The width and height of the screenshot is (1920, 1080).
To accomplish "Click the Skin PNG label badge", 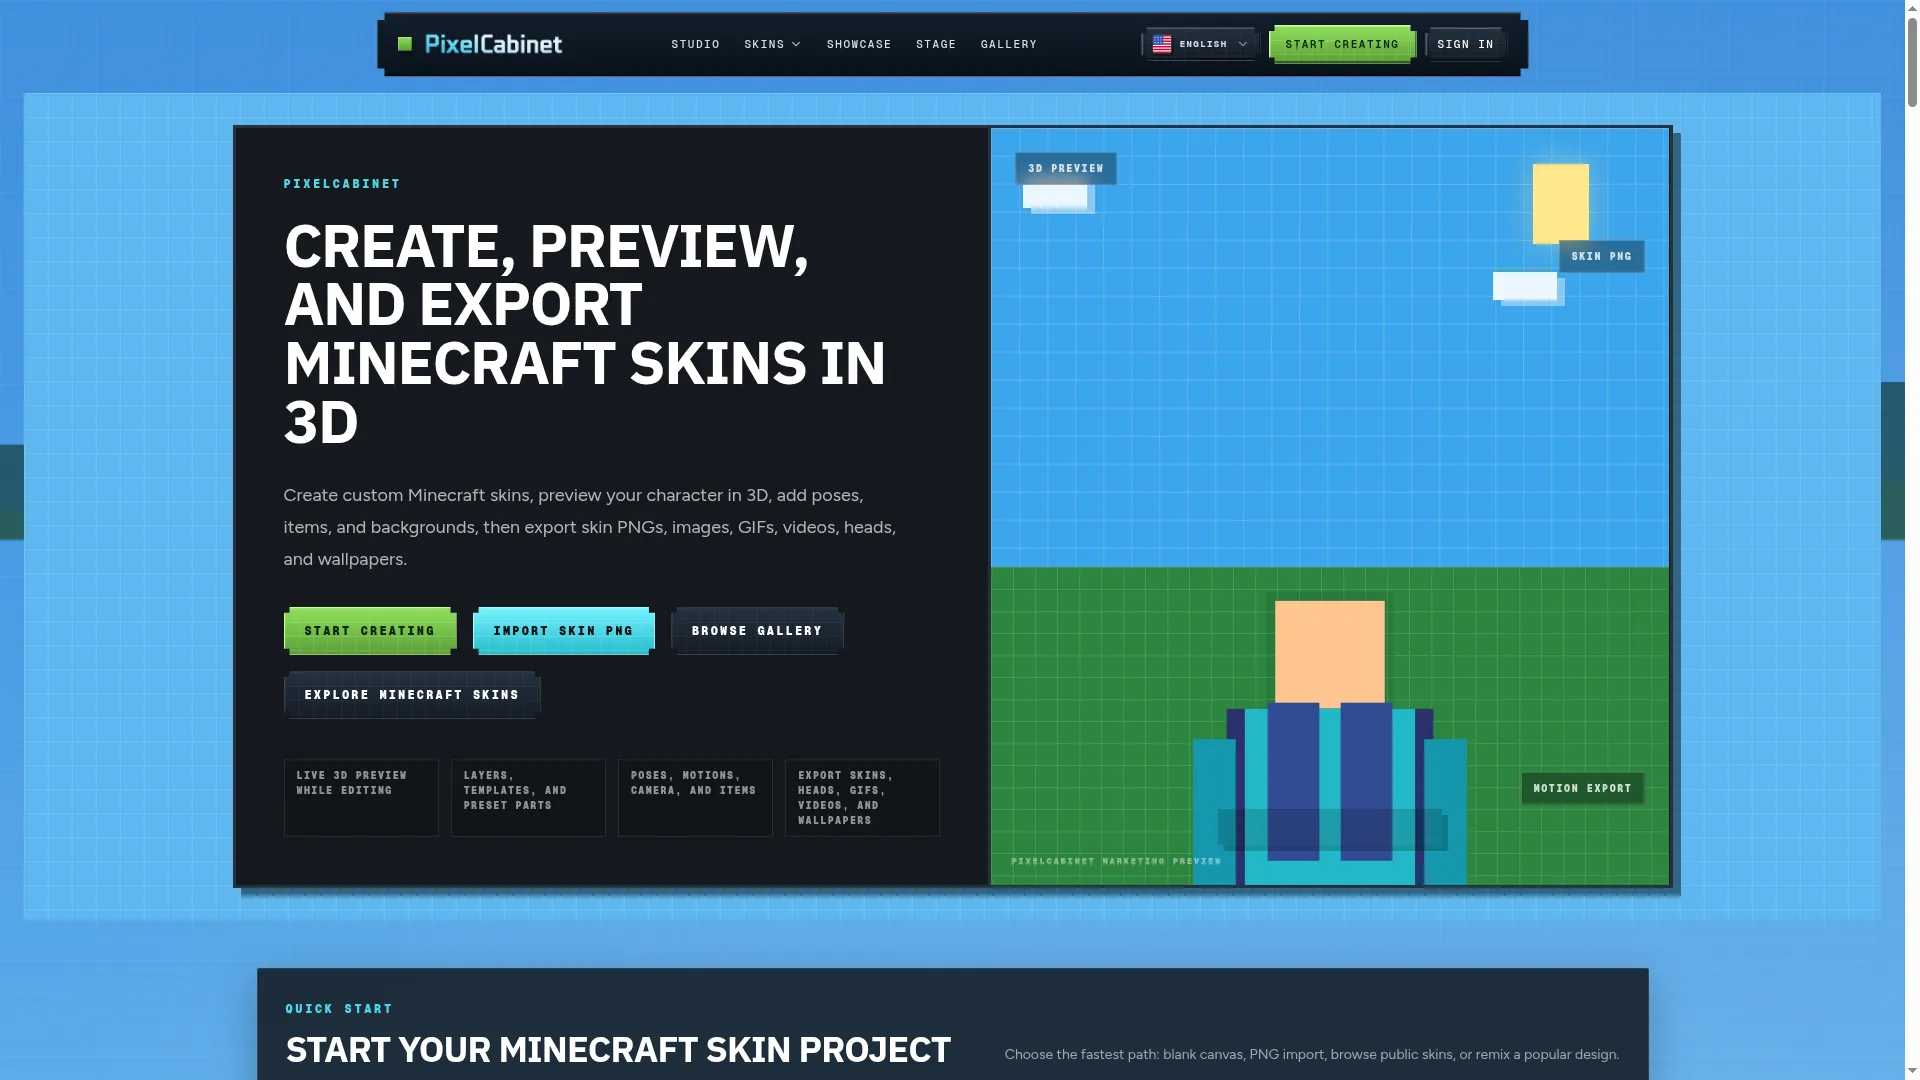I will (x=1601, y=257).
